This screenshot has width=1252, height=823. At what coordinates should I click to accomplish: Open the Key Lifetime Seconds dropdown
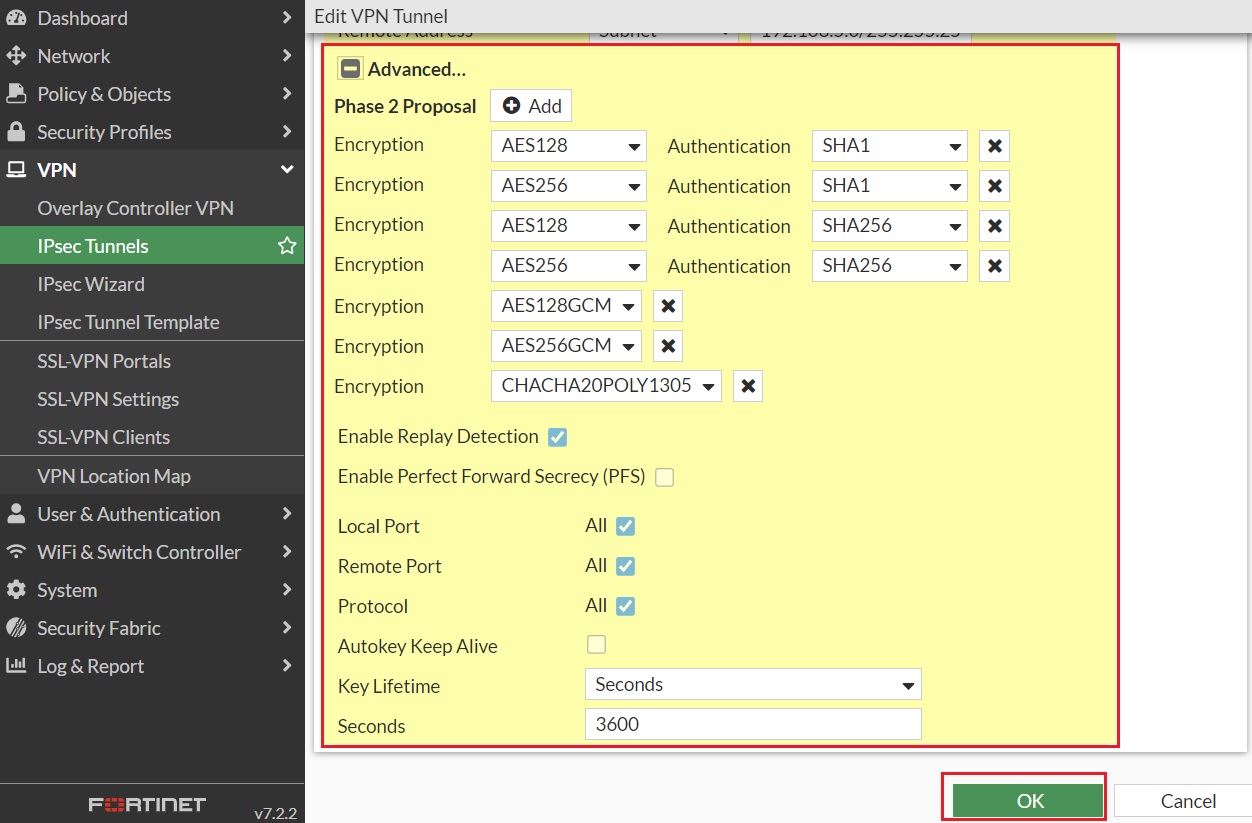[752, 685]
